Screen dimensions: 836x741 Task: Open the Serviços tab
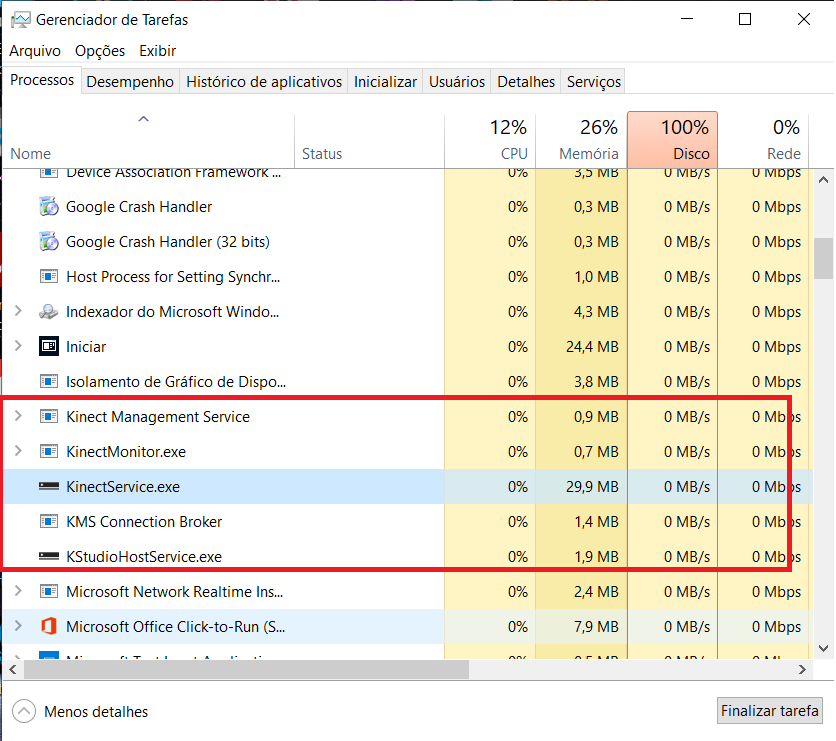coord(594,82)
